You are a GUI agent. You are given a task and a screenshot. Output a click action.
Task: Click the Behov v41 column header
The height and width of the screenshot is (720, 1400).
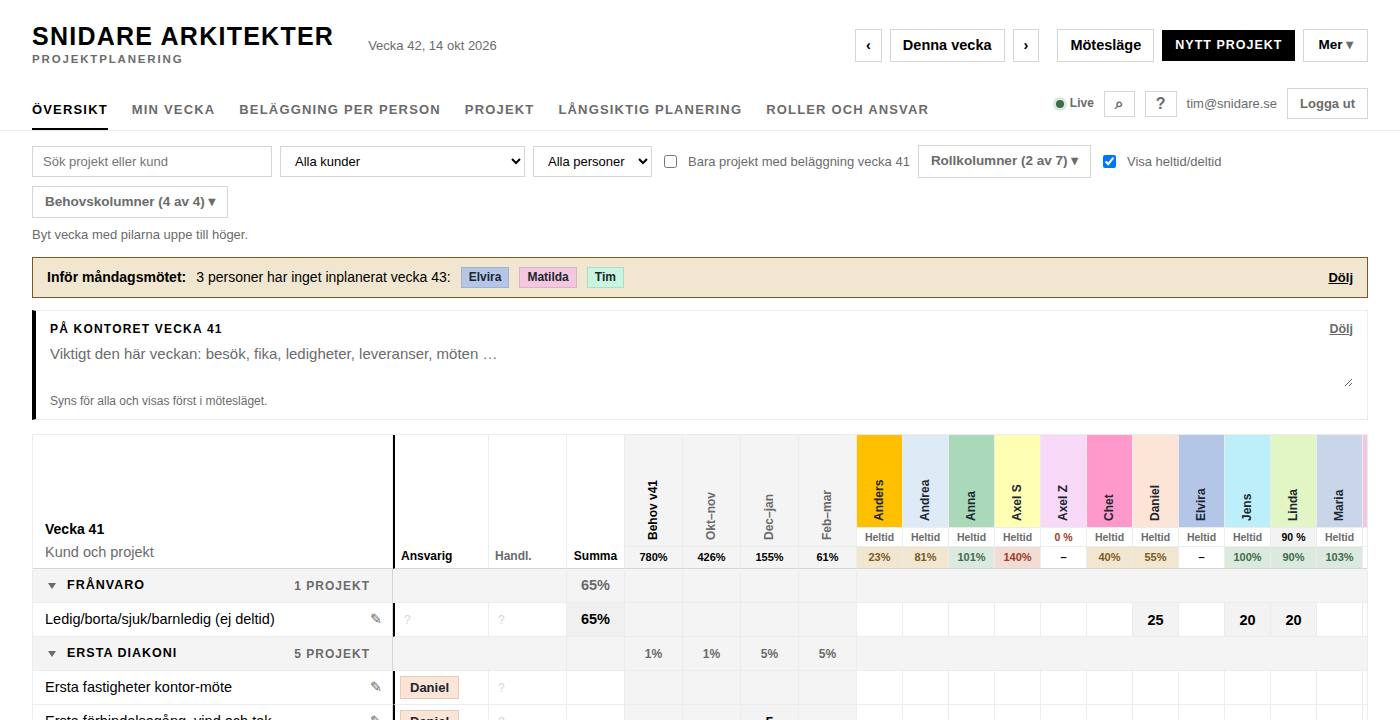coord(653,491)
